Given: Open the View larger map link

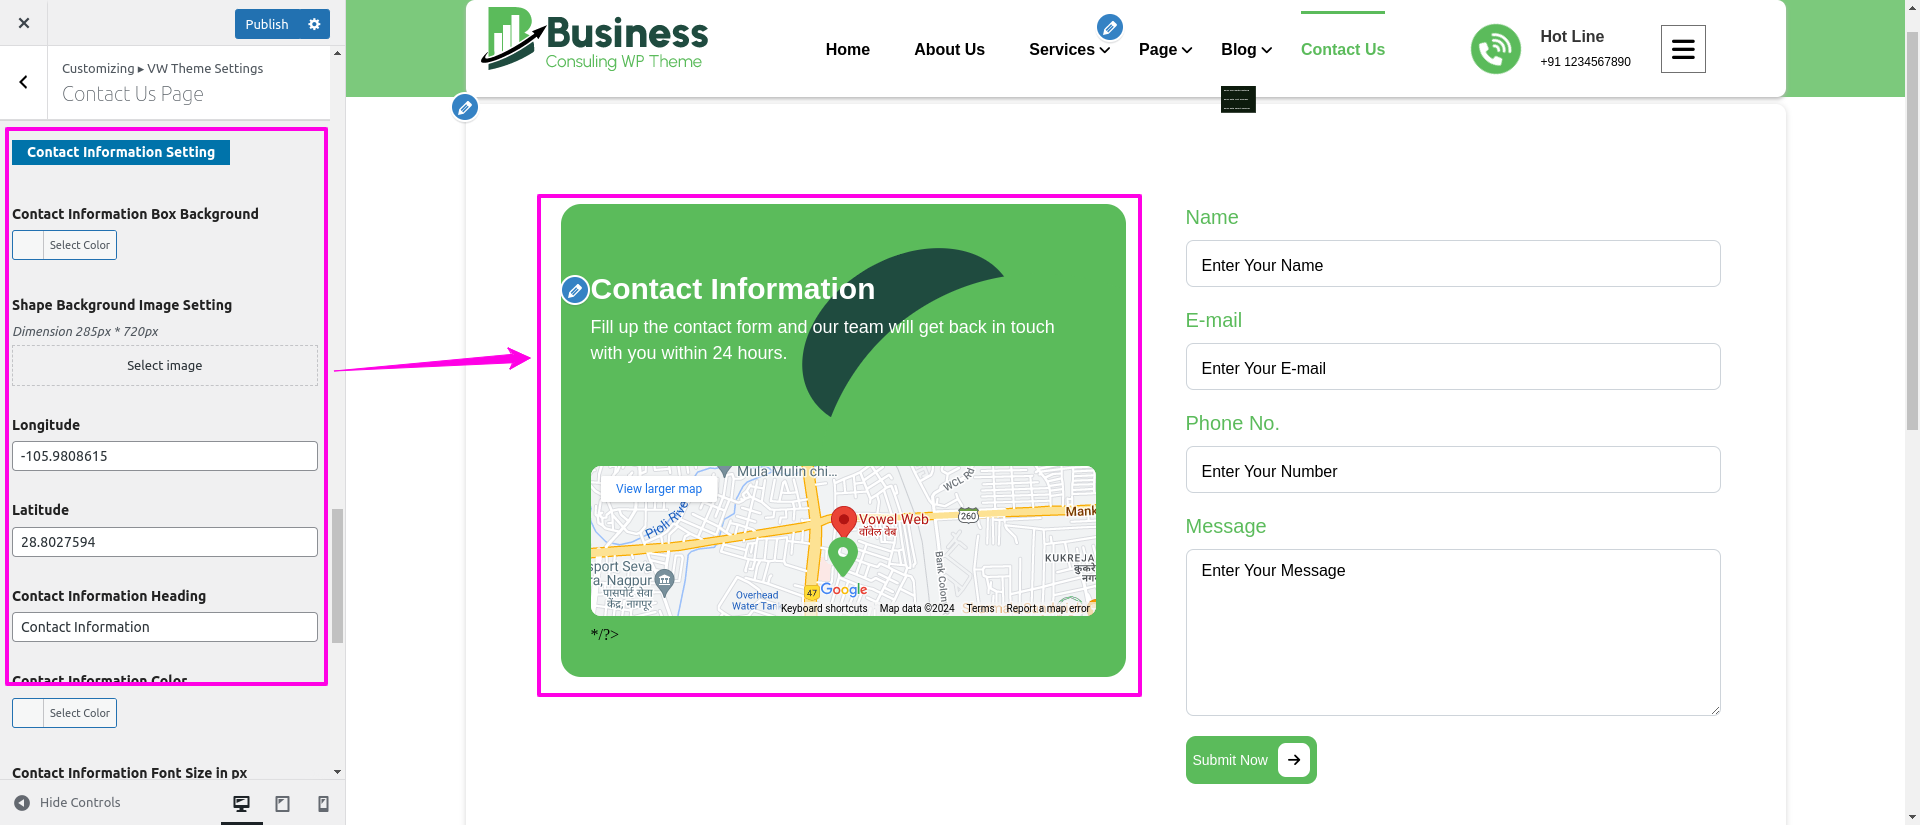Looking at the screenshot, I should tap(658, 489).
